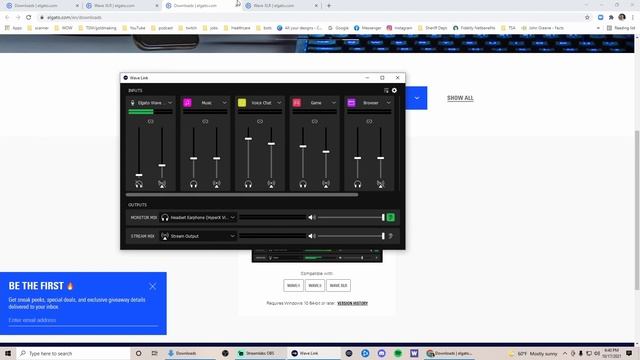The width and height of the screenshot is (640, 360).
Task: Expand the Game channel dropdown
Action: click(334, 103)
